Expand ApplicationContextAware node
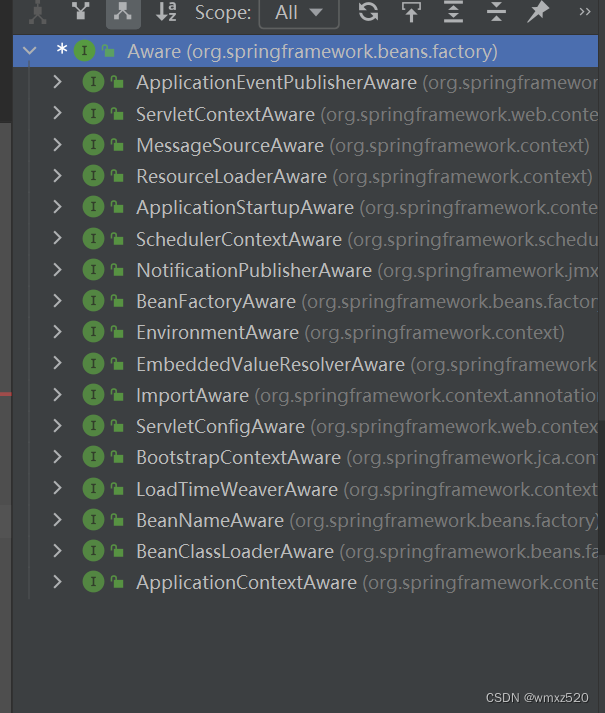This screenshot has width=605, height=713. [57, 582]
